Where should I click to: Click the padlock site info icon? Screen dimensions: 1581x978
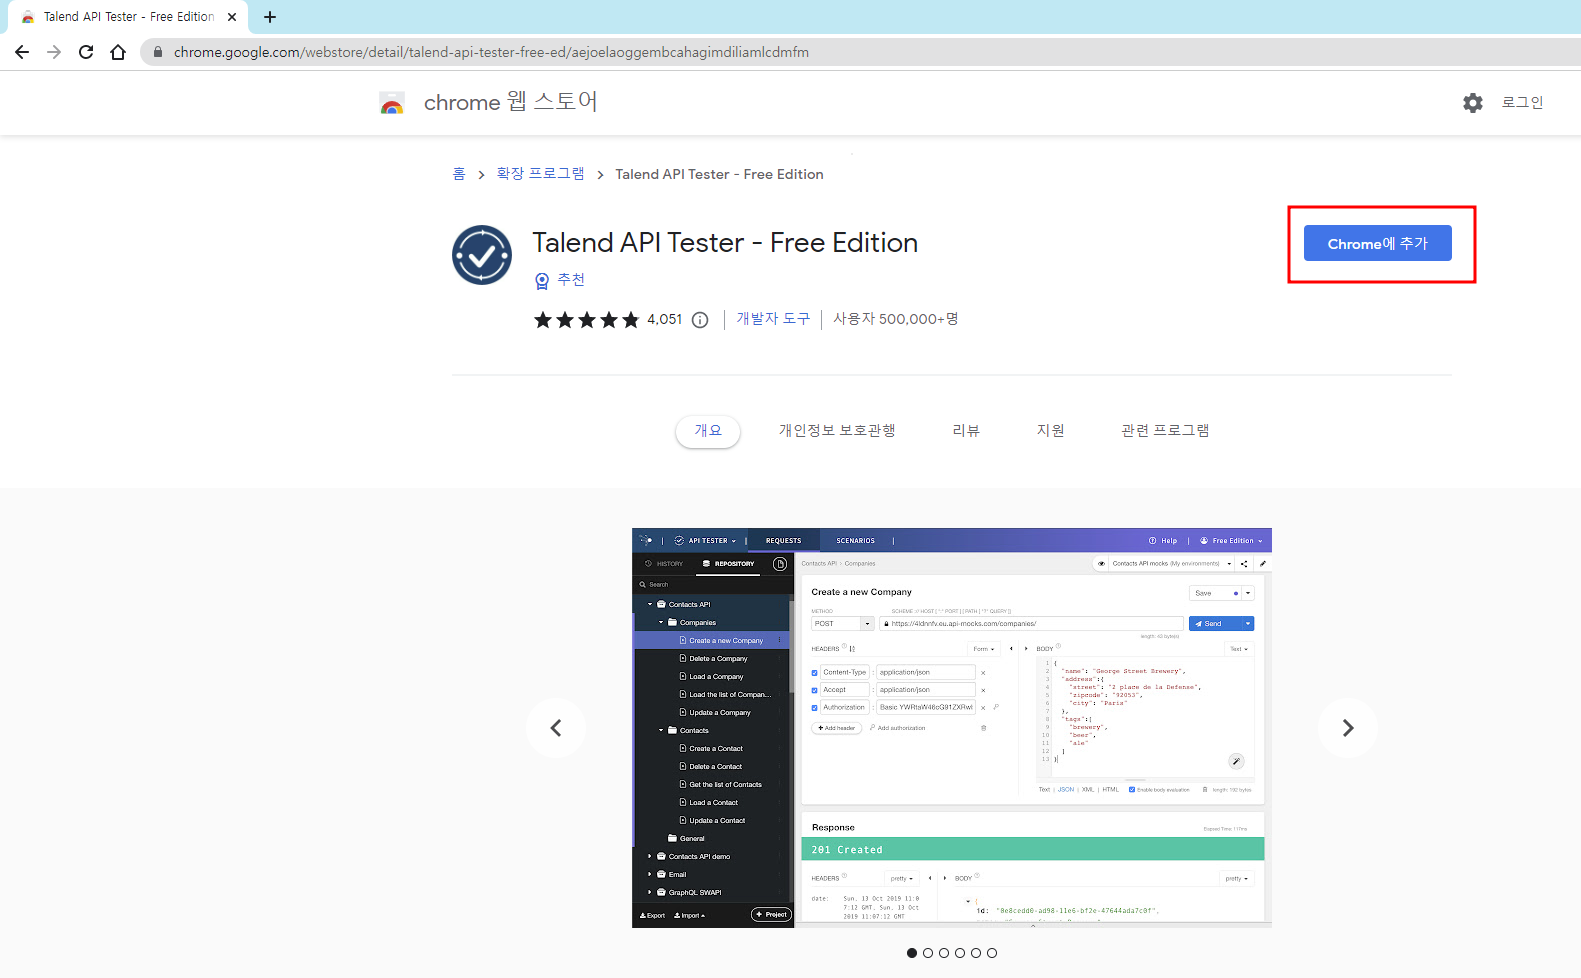click(x=157, y=52)
